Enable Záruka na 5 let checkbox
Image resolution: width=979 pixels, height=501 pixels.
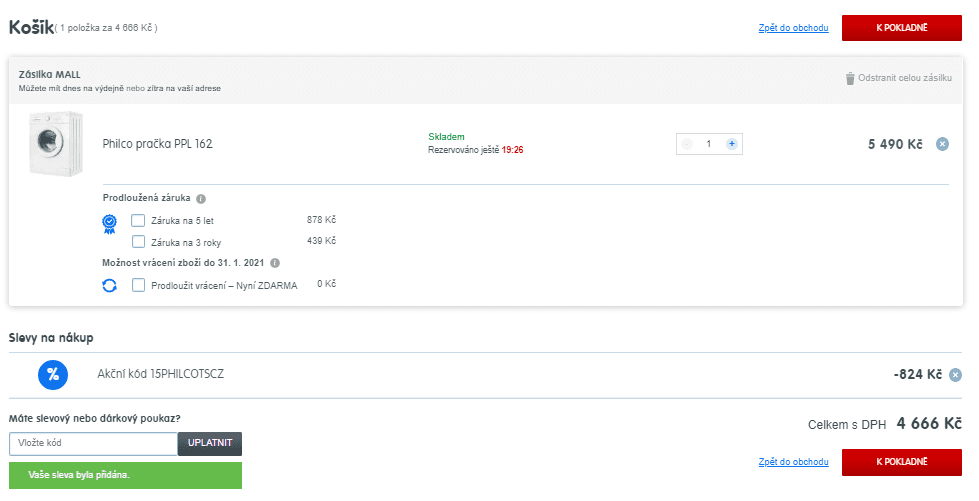point(138,221)
